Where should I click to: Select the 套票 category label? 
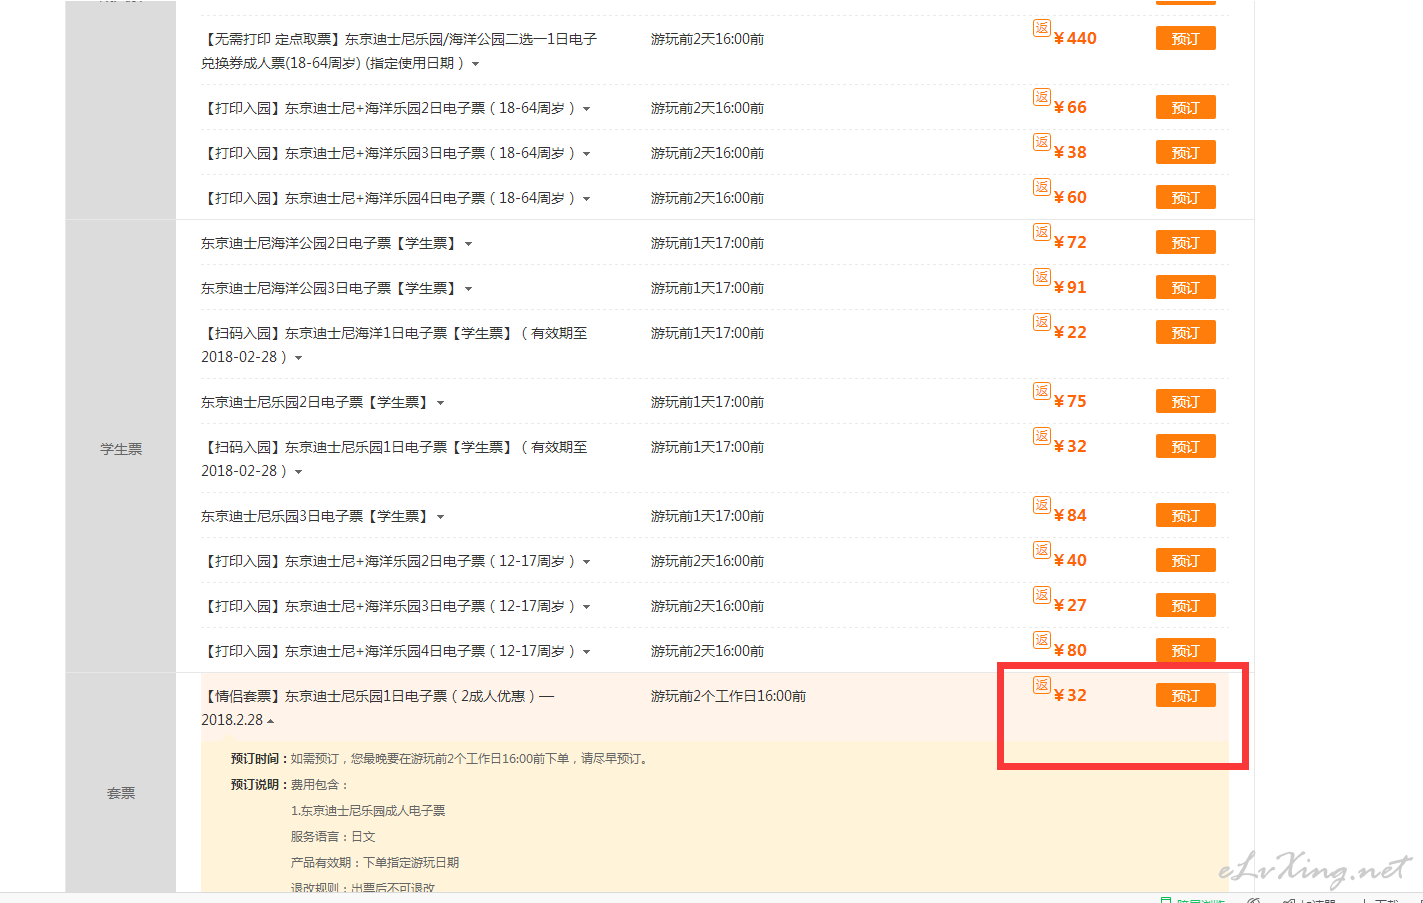point(121,793)
